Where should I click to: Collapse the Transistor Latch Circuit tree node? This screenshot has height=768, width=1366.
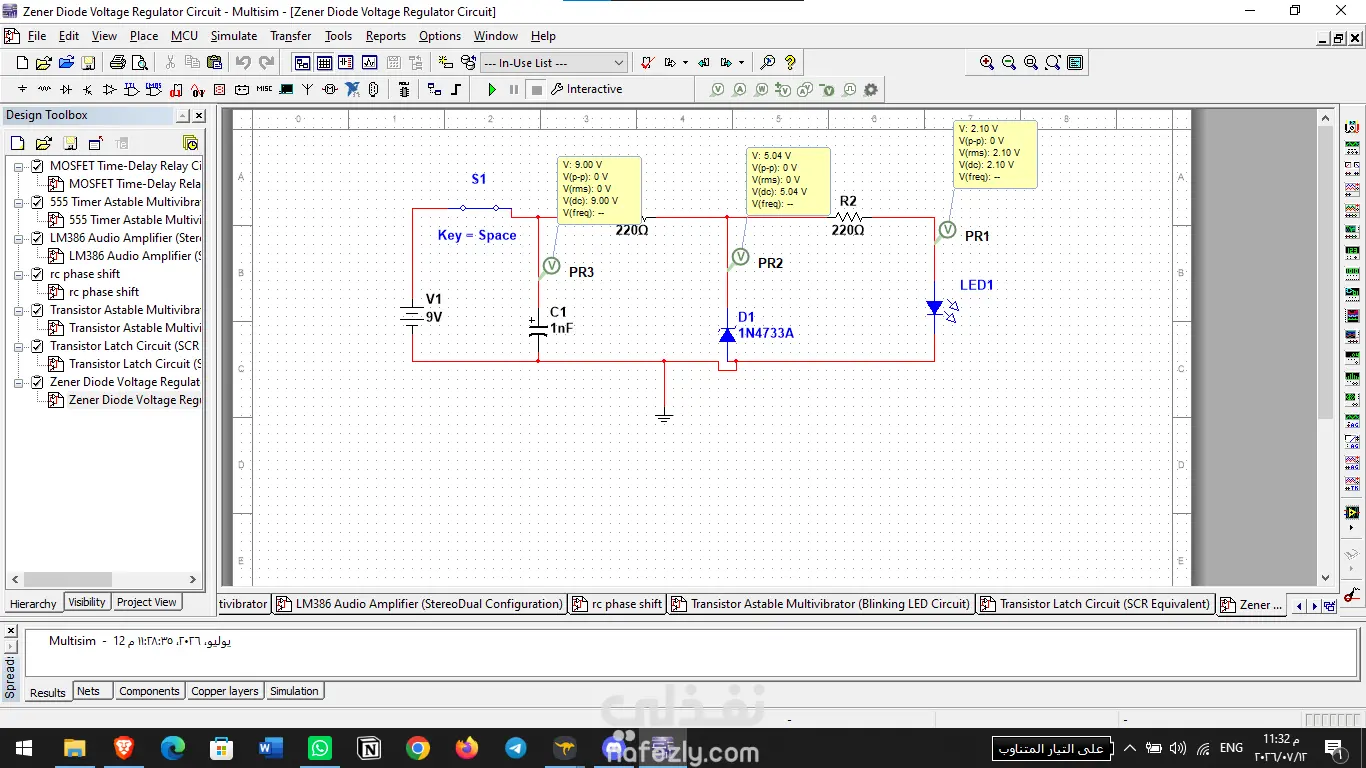pos(19,346)
